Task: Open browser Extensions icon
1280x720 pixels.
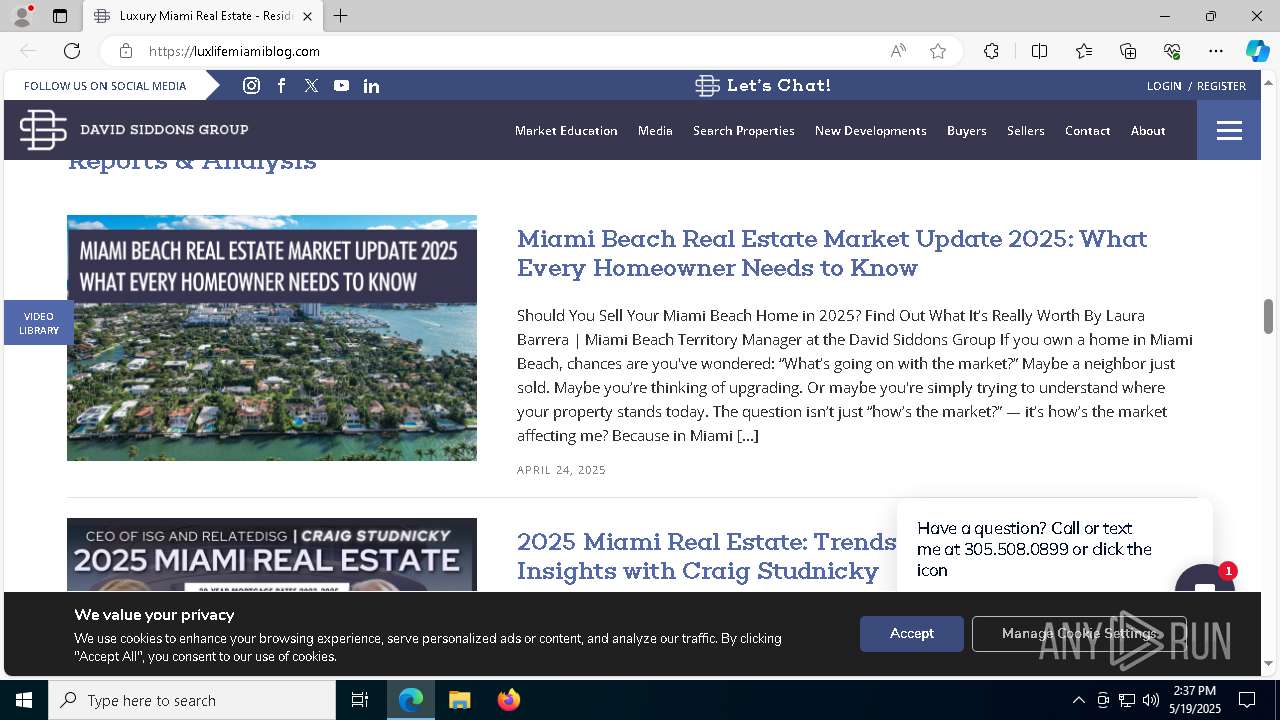Action: (991, 51)
